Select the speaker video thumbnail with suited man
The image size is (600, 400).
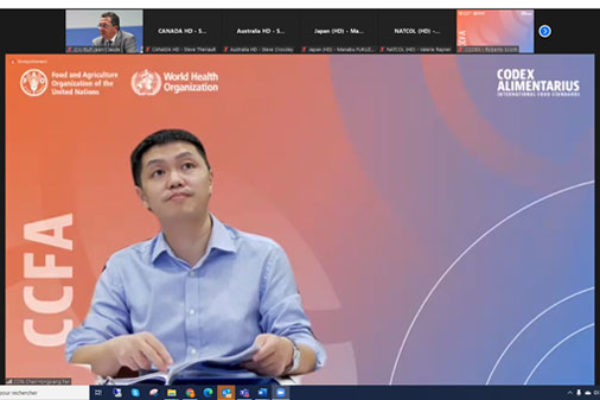click(104, 31)
